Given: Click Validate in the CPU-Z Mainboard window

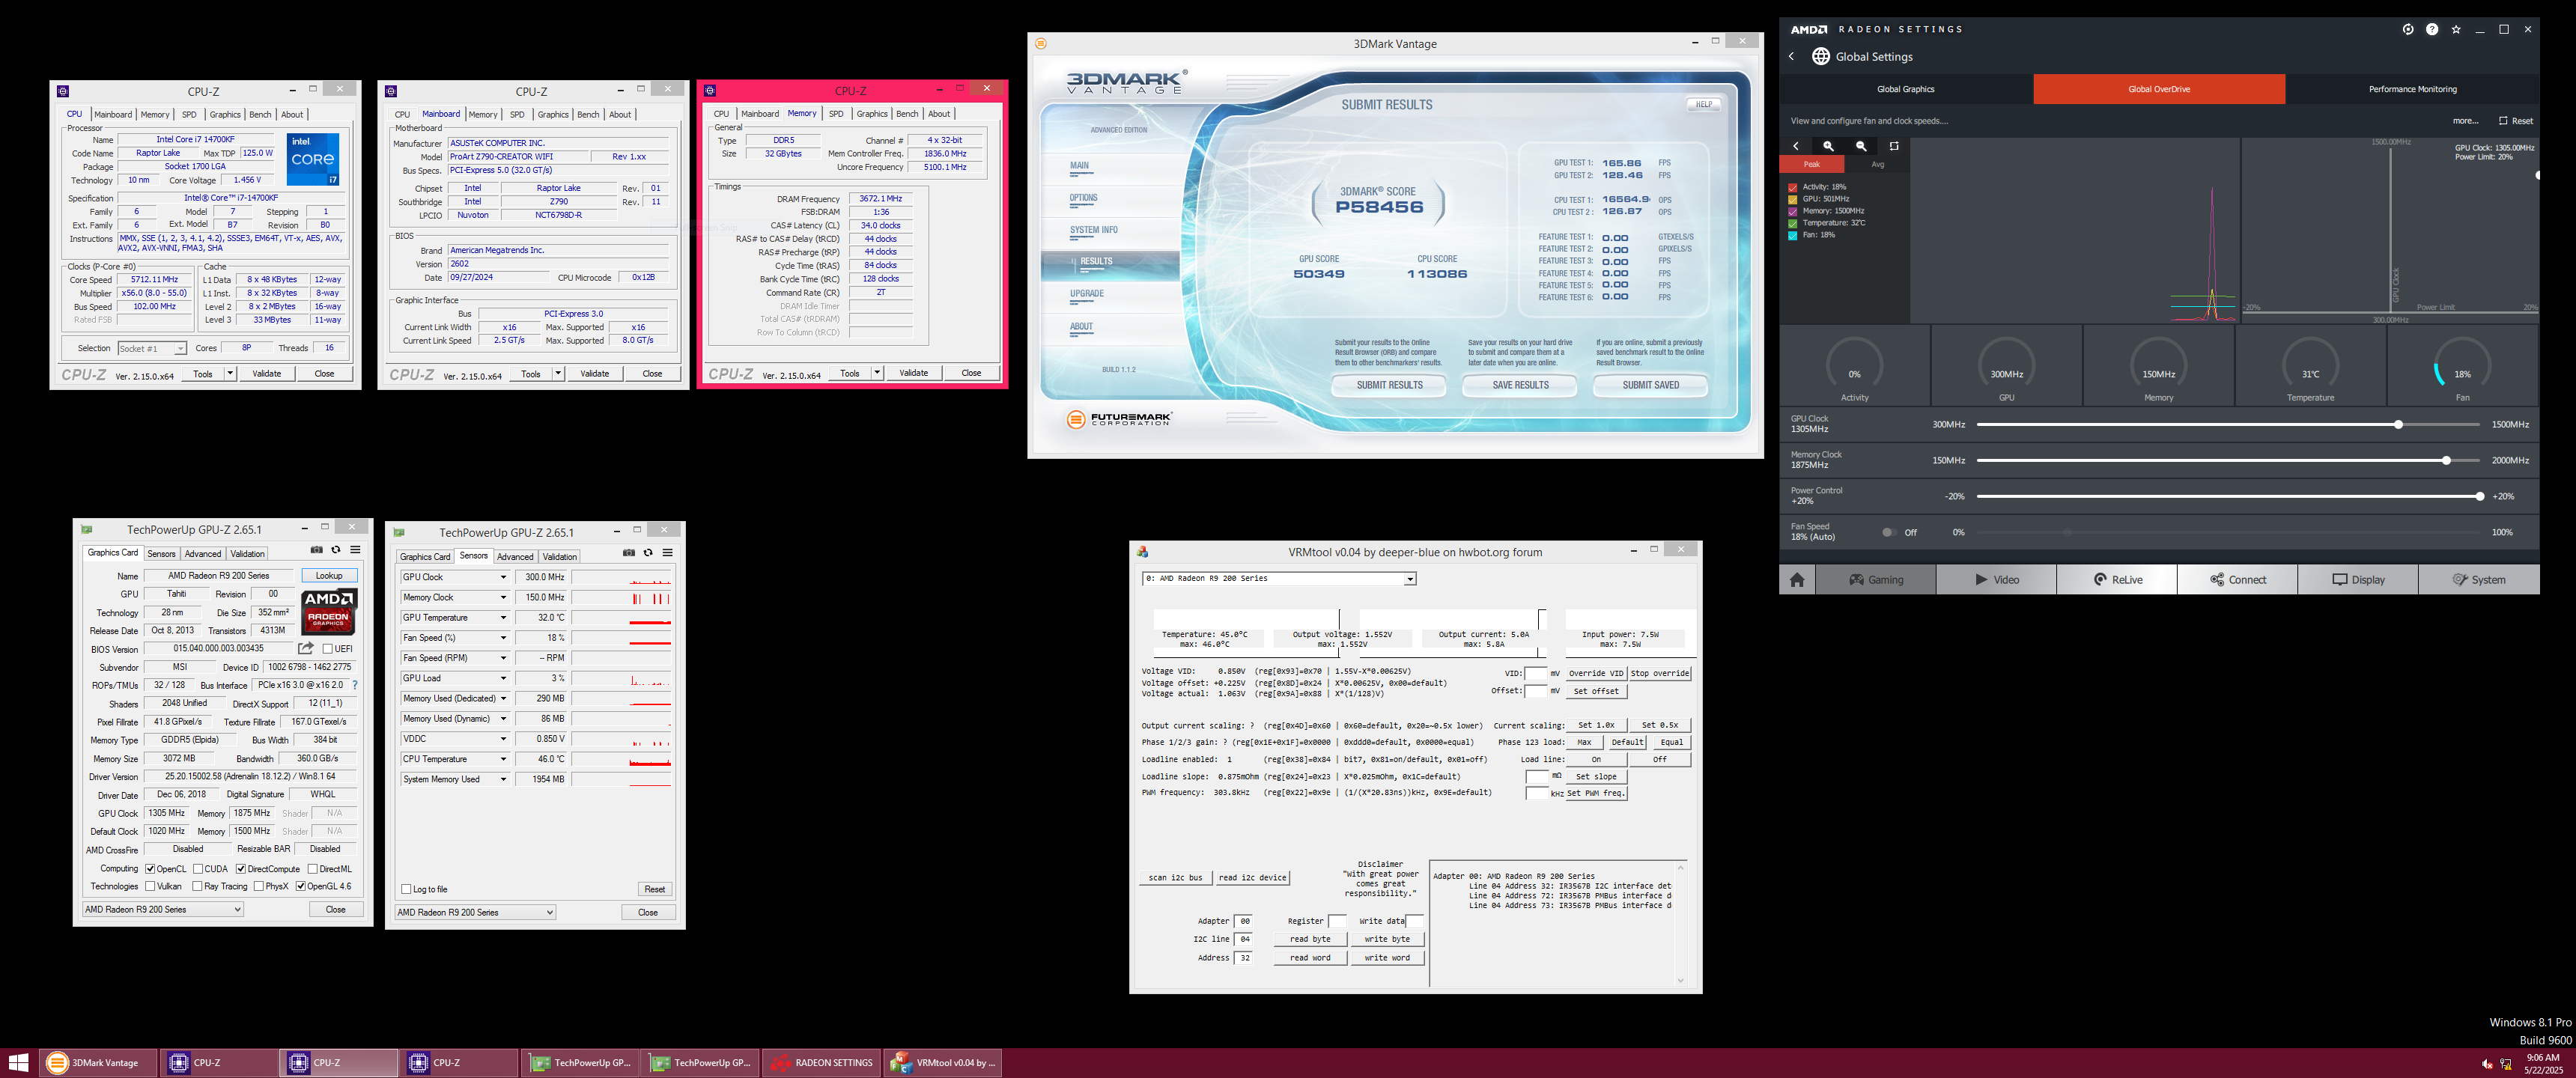Looking at the screenshot, I should coord(594,373).
